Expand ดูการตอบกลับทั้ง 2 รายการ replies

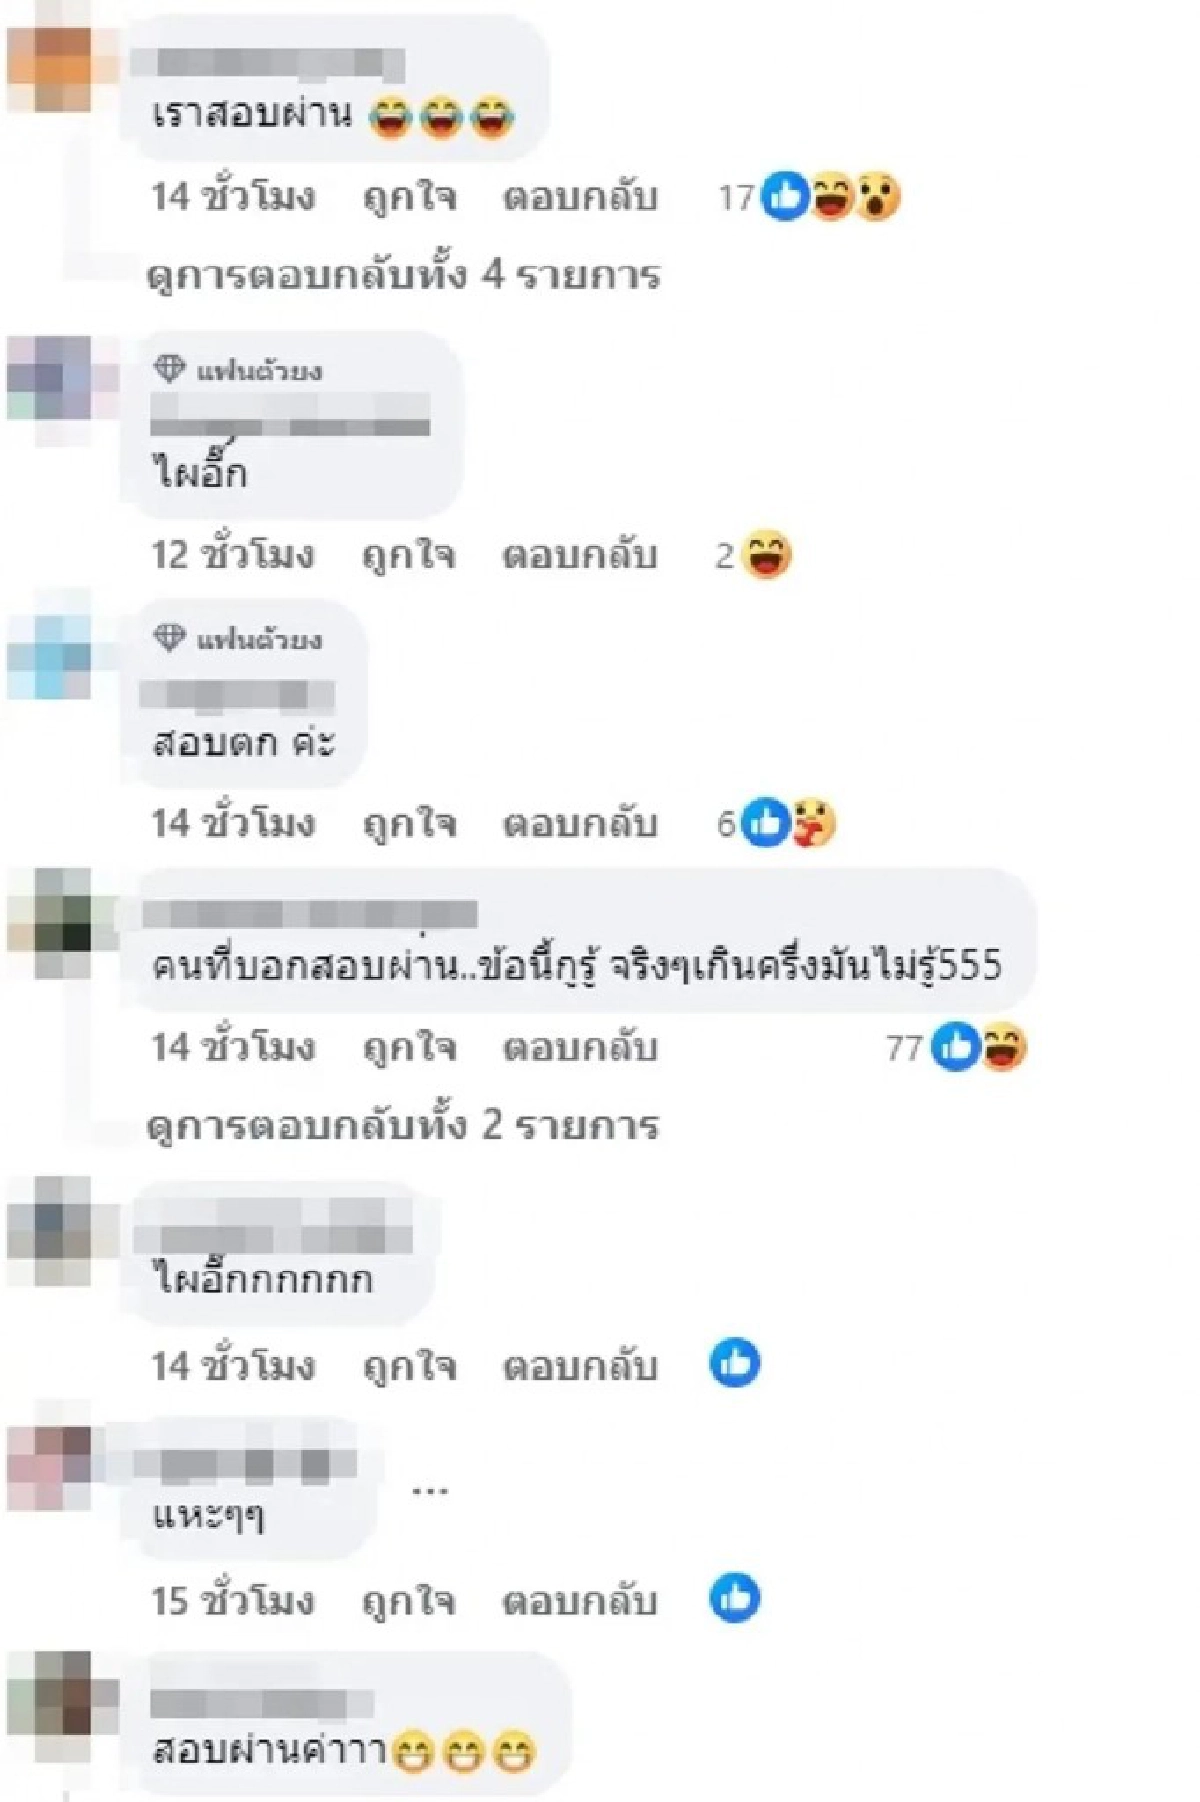click(403, 1126)
